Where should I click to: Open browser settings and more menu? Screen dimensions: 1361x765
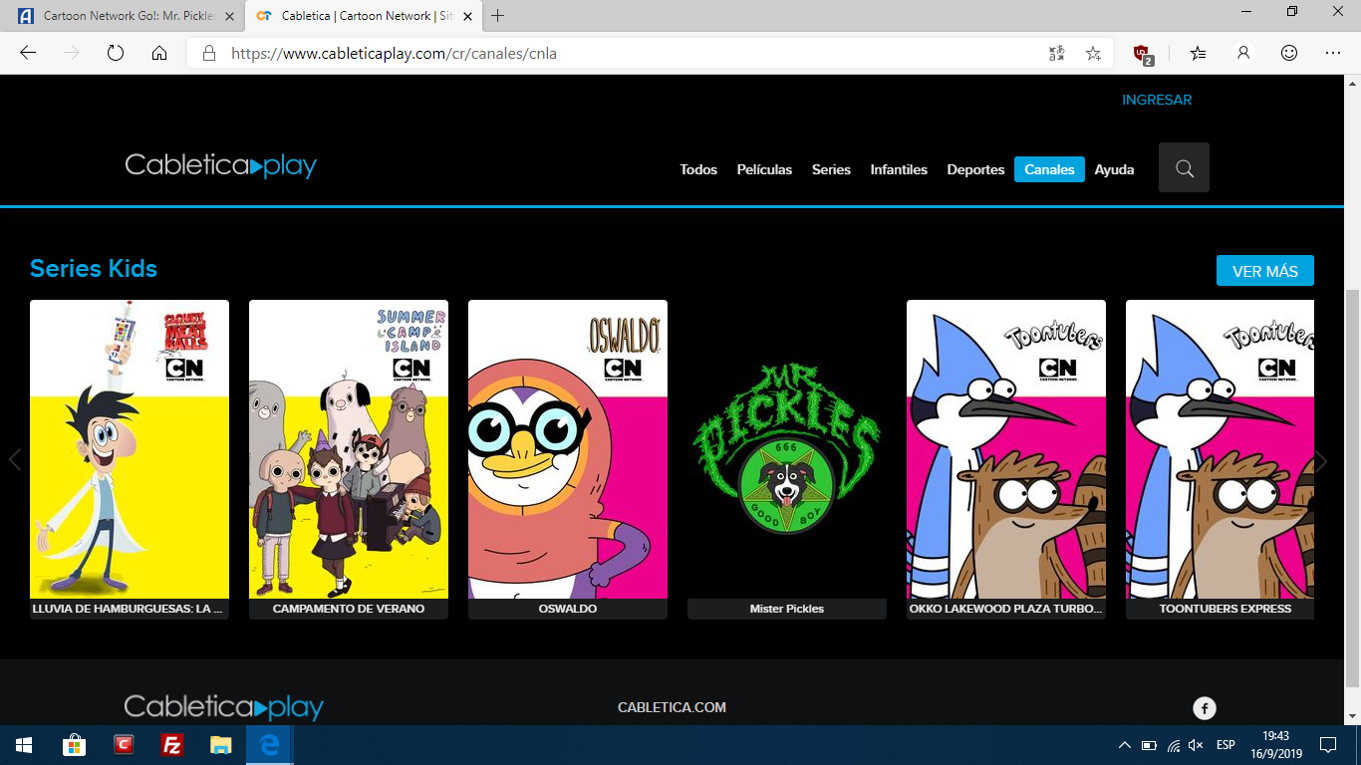[1333, 53]
